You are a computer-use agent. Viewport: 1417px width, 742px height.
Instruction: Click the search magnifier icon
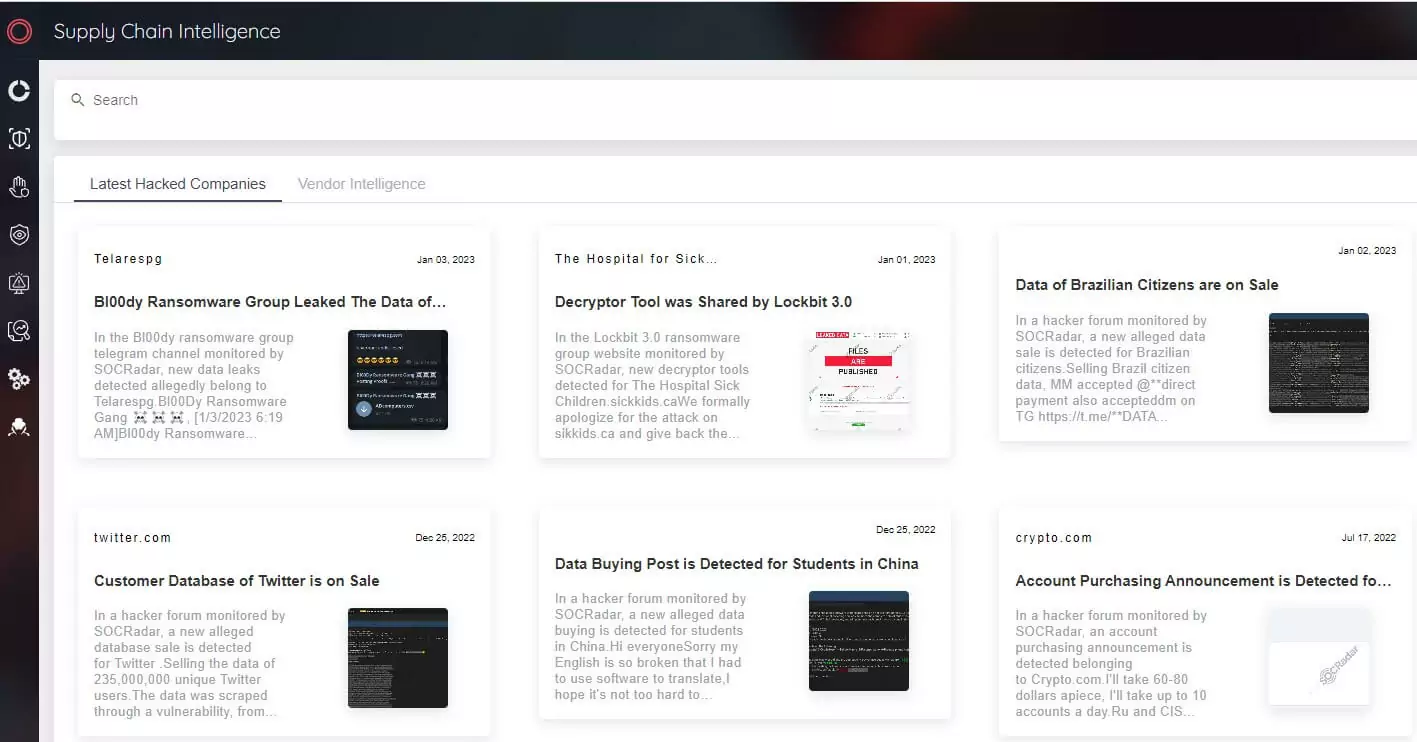(x=78, y=100)
